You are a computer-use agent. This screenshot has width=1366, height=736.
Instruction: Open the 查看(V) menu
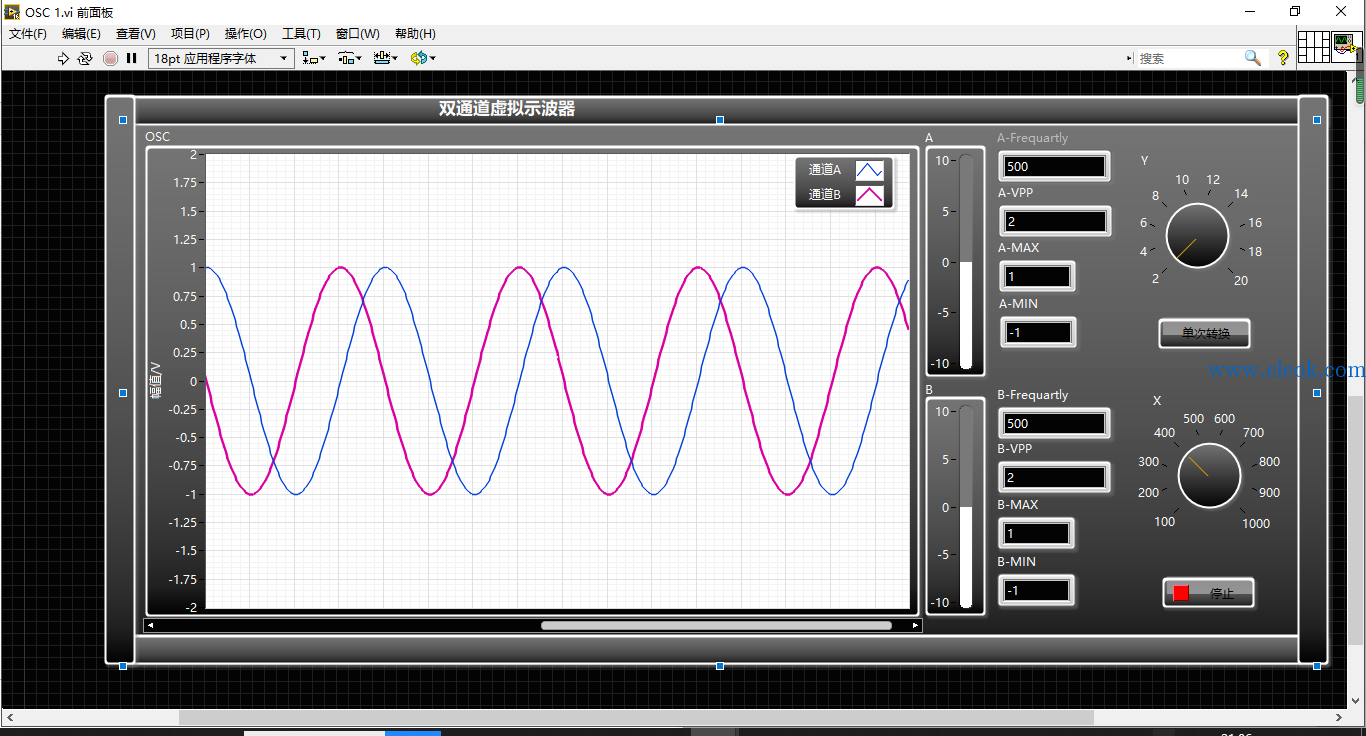click(x=135, y=34)
